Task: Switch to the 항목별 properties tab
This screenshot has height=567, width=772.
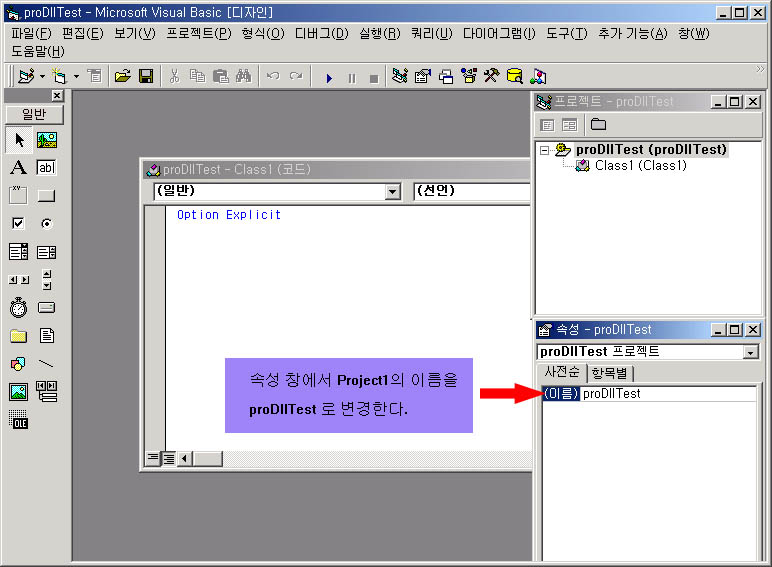Action: point(610,373)
